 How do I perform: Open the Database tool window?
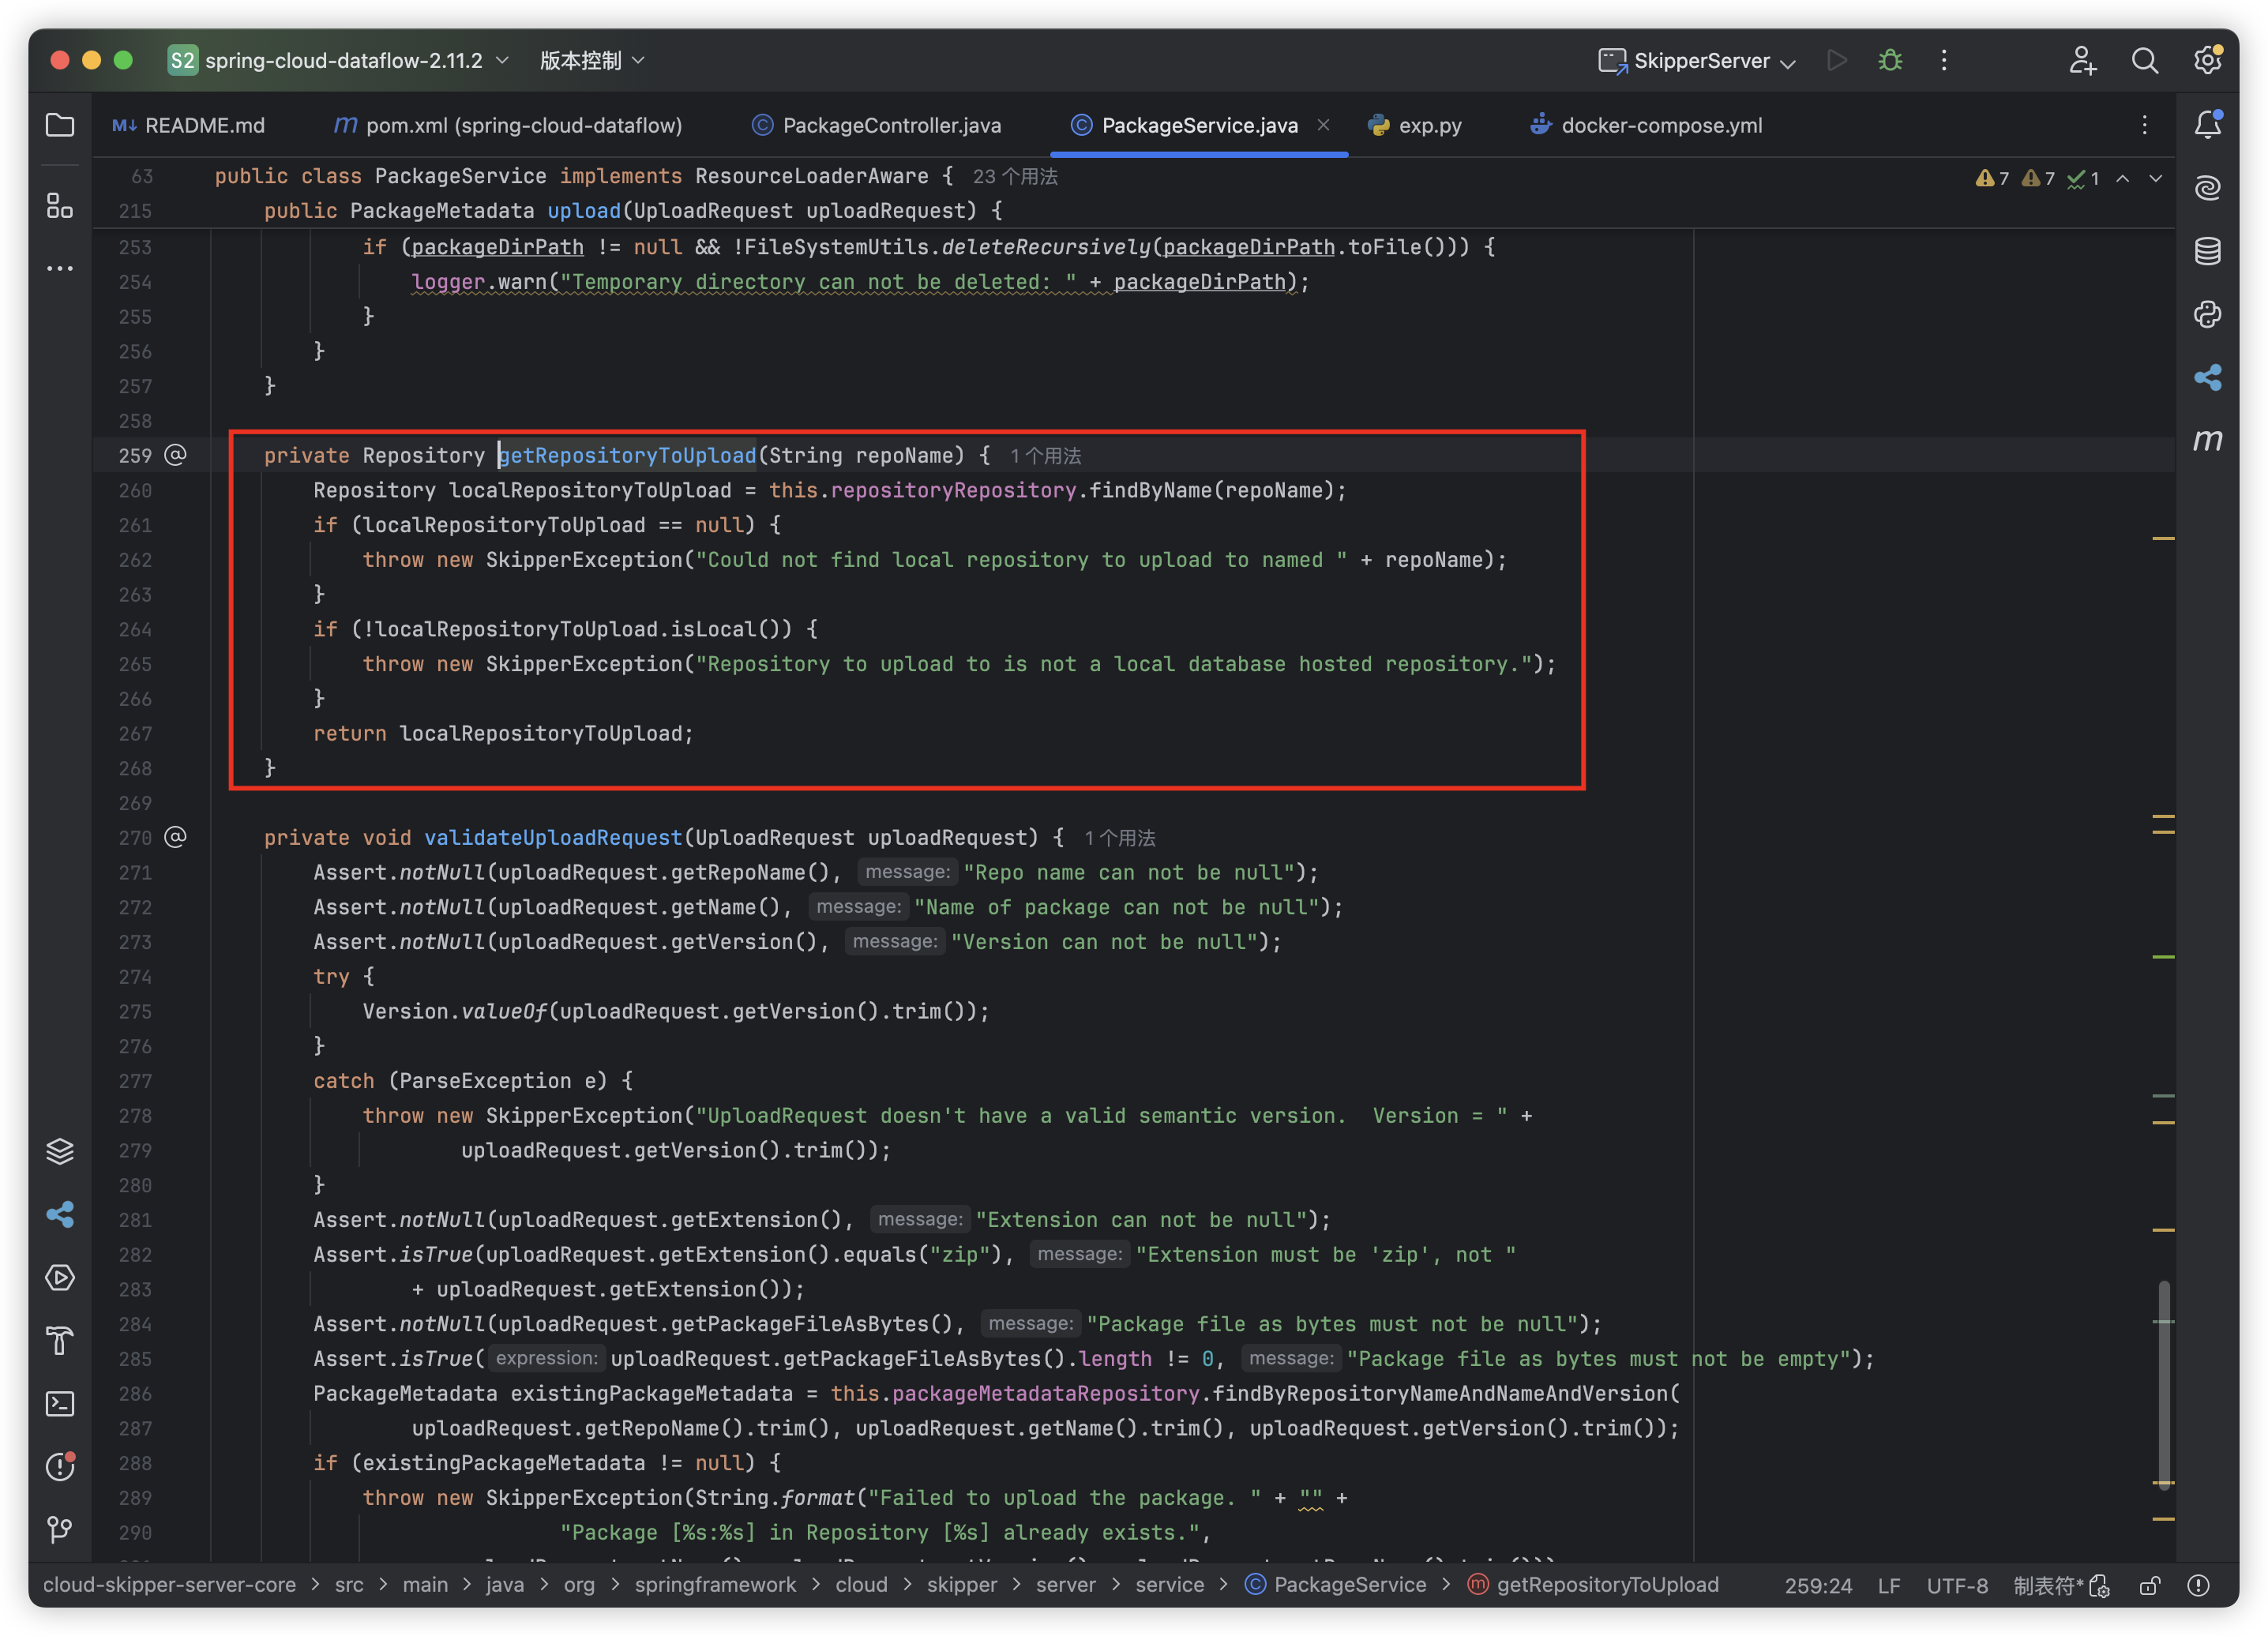tap(2208, 251)
